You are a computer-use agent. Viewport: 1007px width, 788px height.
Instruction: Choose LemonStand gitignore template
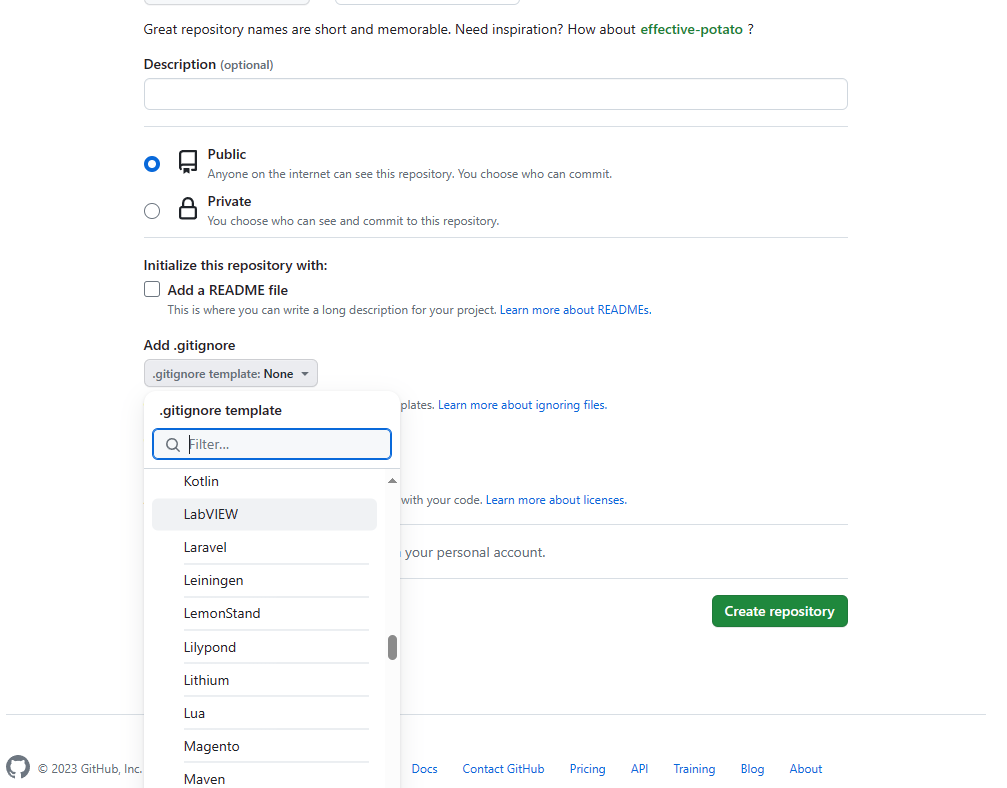pyautogui.click(x=264, y=613)
